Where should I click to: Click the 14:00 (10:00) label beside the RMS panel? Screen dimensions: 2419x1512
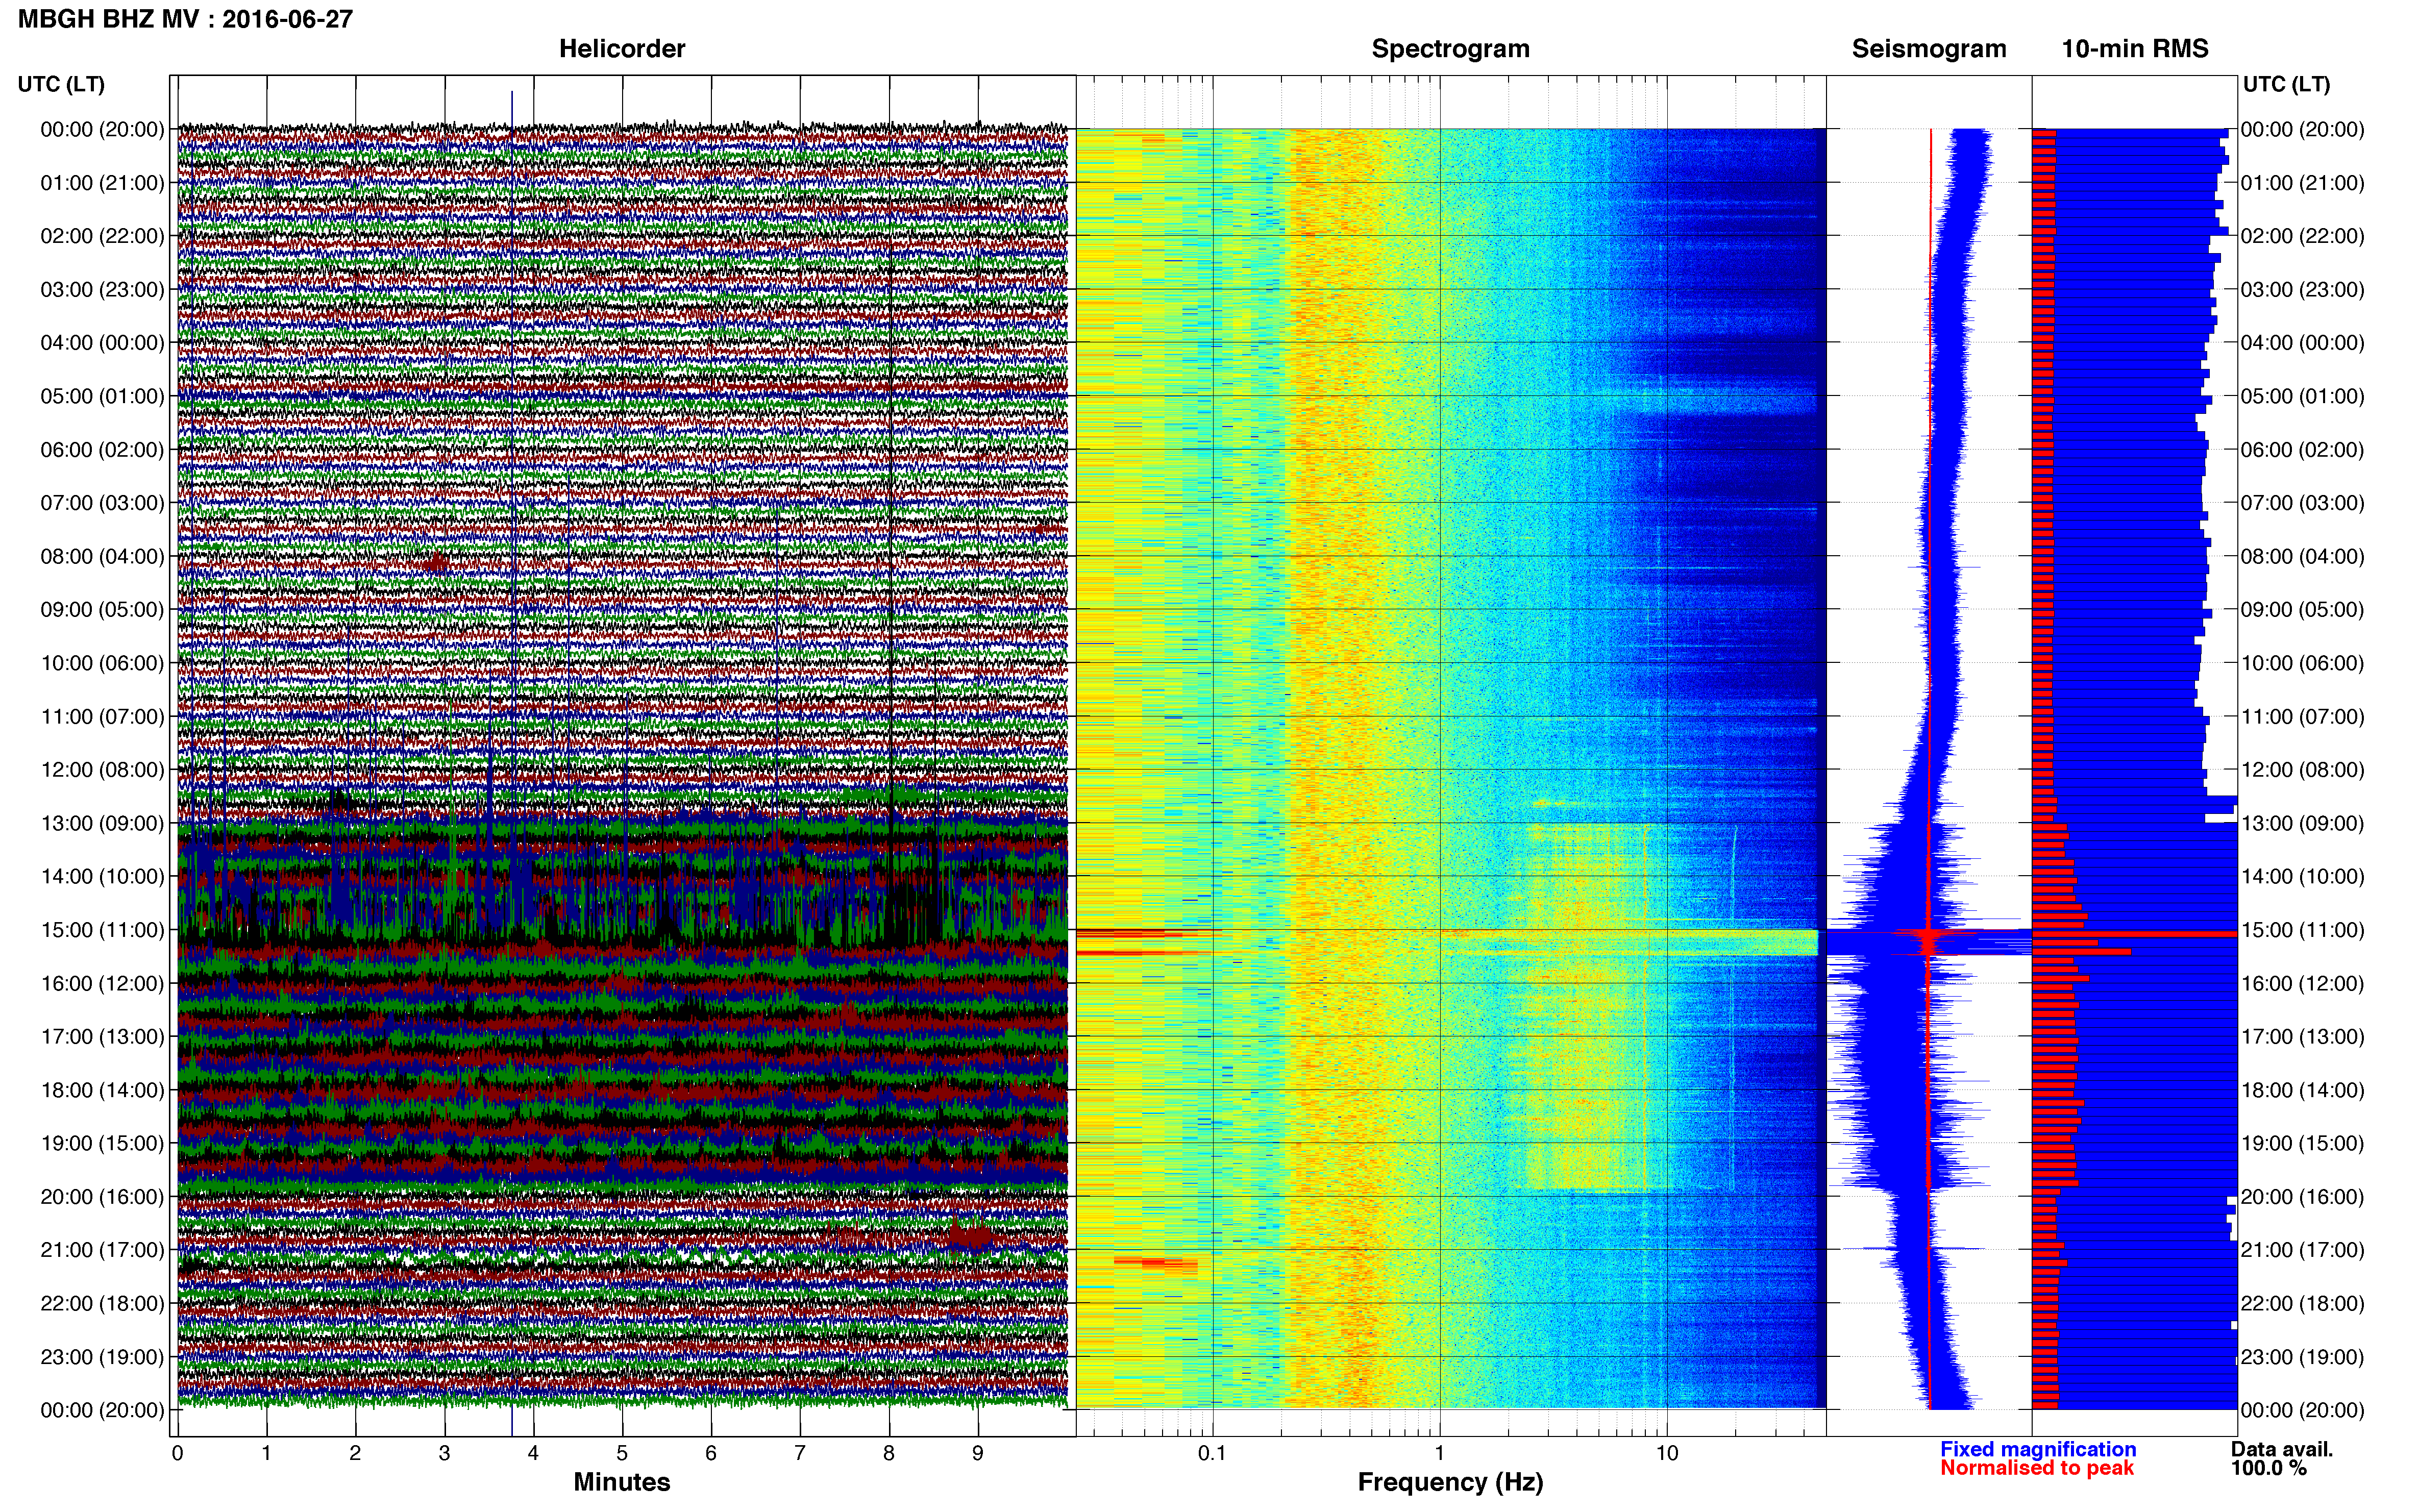click(2302, 877)
